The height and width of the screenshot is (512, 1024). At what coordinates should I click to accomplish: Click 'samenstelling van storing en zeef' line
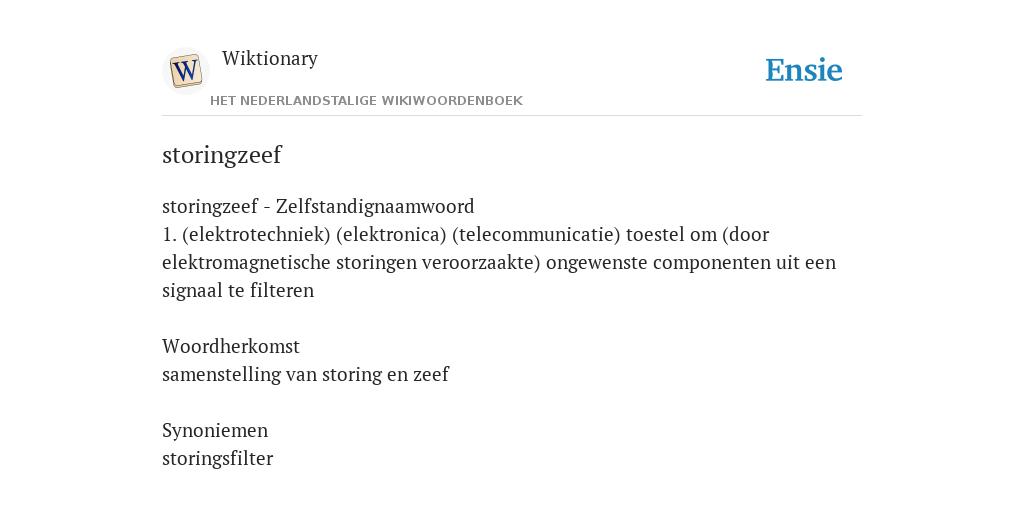click(305, 374)
